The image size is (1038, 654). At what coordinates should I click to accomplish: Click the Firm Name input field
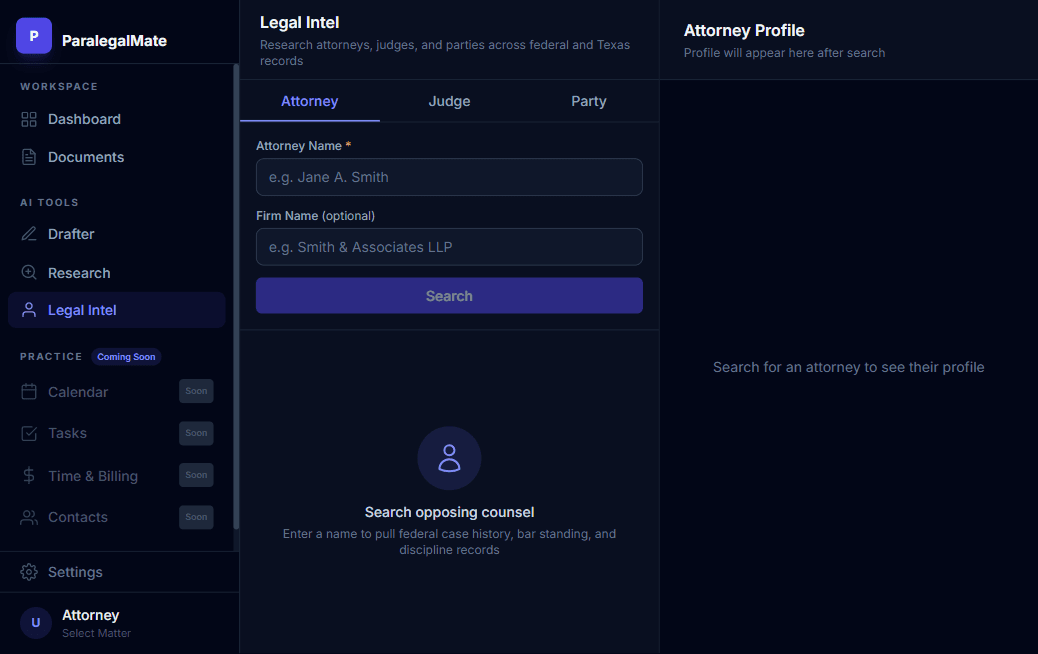pyautogui.click(x=449, y=247)
